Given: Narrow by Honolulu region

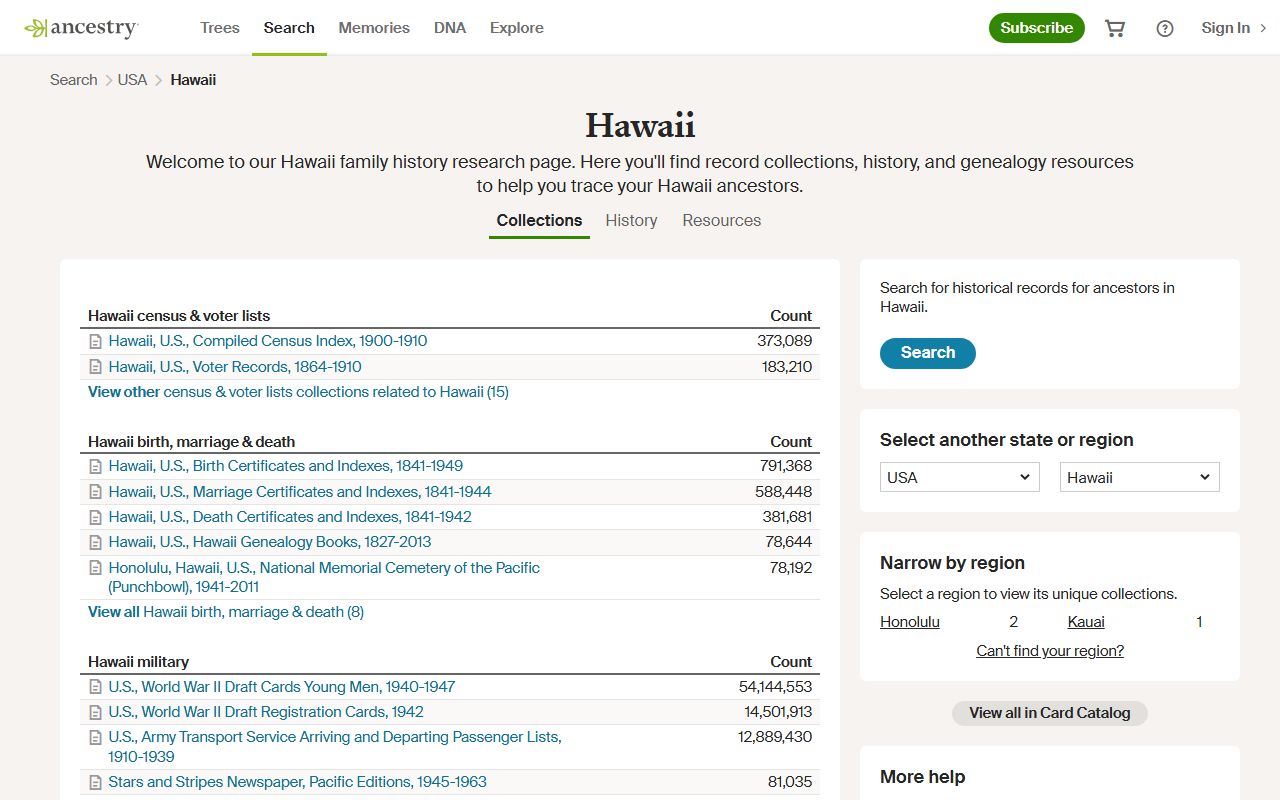Looking at the screenshot, I should click(910, 622).
